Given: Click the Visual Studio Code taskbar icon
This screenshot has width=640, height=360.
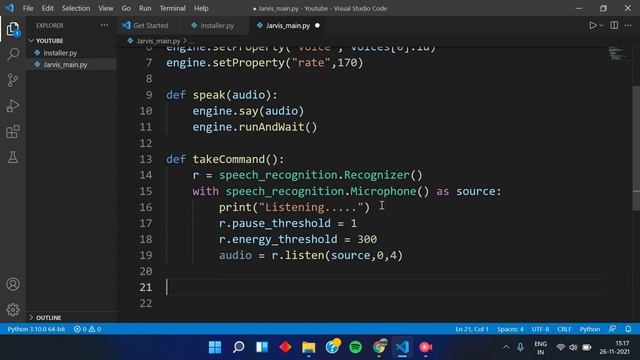Looking at the screenshot, I should pos(402,347).
